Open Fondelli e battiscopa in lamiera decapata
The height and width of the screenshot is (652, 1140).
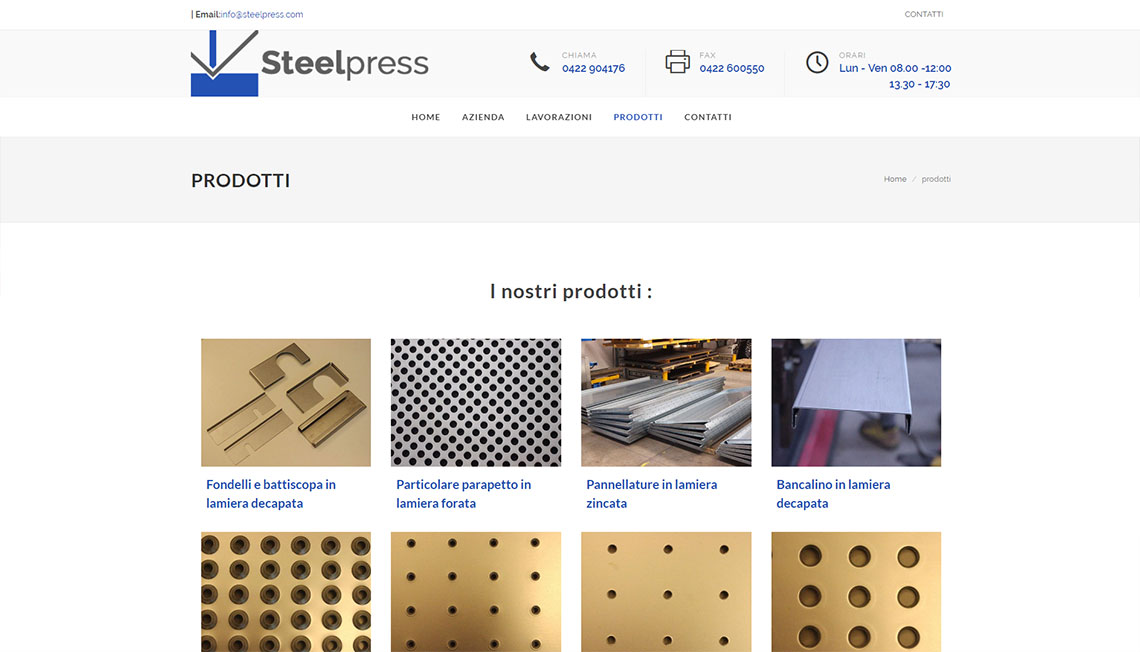click(271, 494)
